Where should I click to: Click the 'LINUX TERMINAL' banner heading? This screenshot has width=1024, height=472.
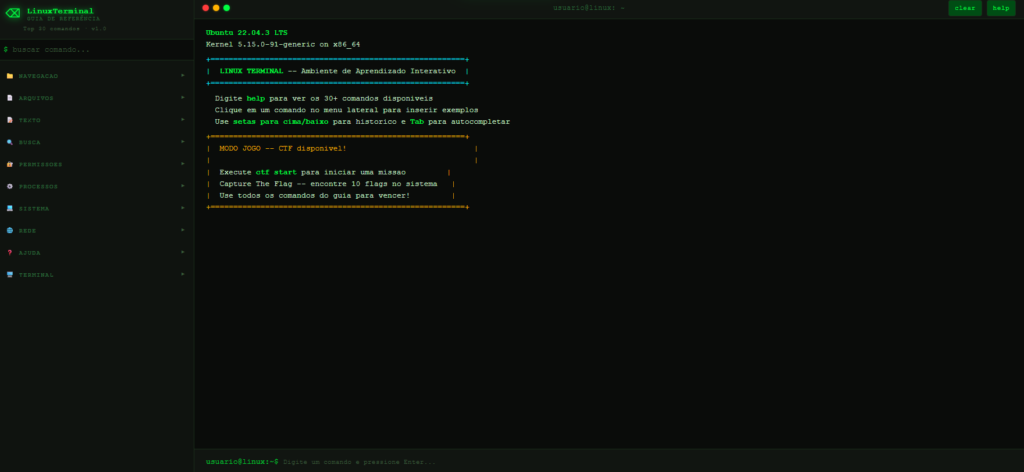tap(251, 71)
